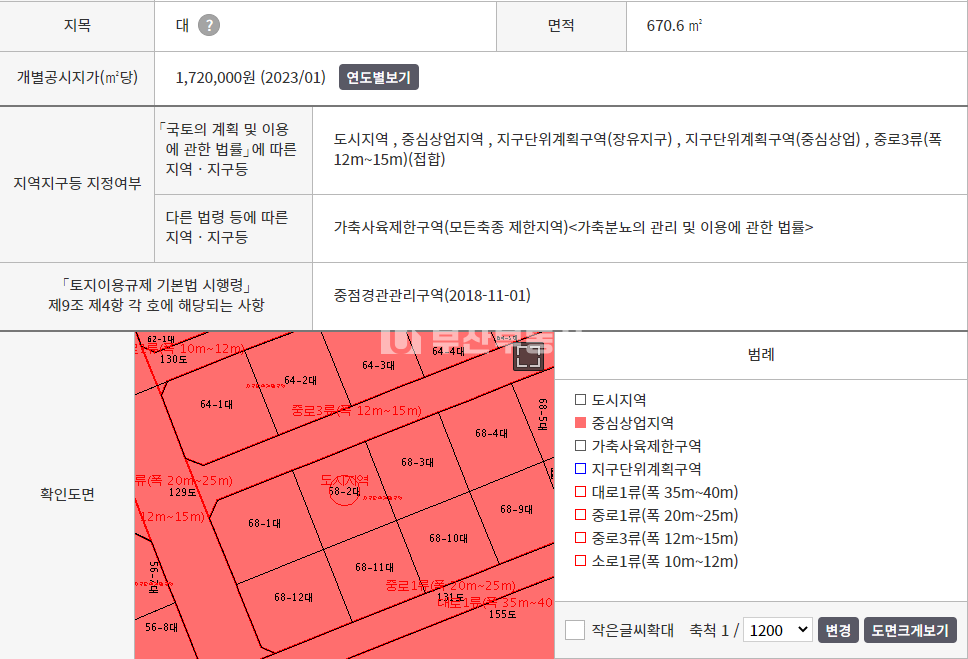Select parcel 68-9대 on the map

tap(516, 509)
